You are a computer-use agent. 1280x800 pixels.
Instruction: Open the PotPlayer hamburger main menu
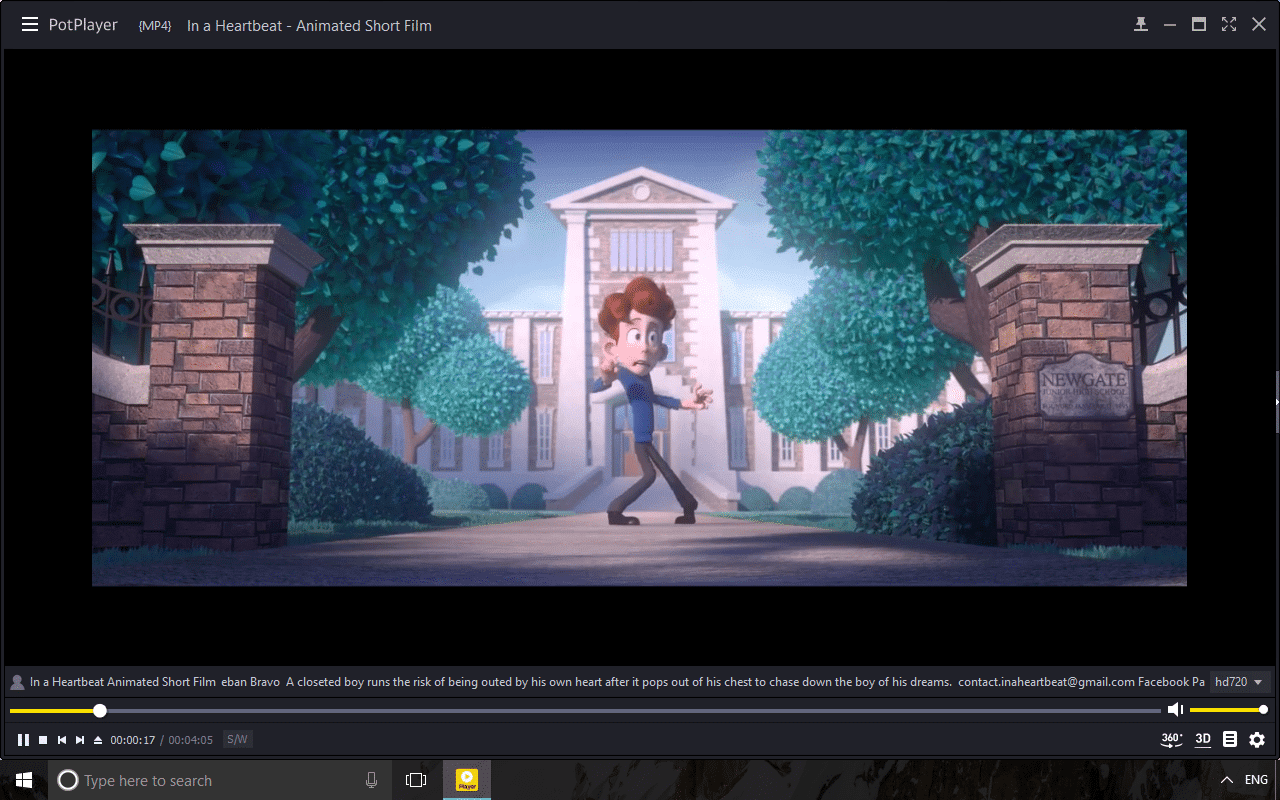(30, 25)
